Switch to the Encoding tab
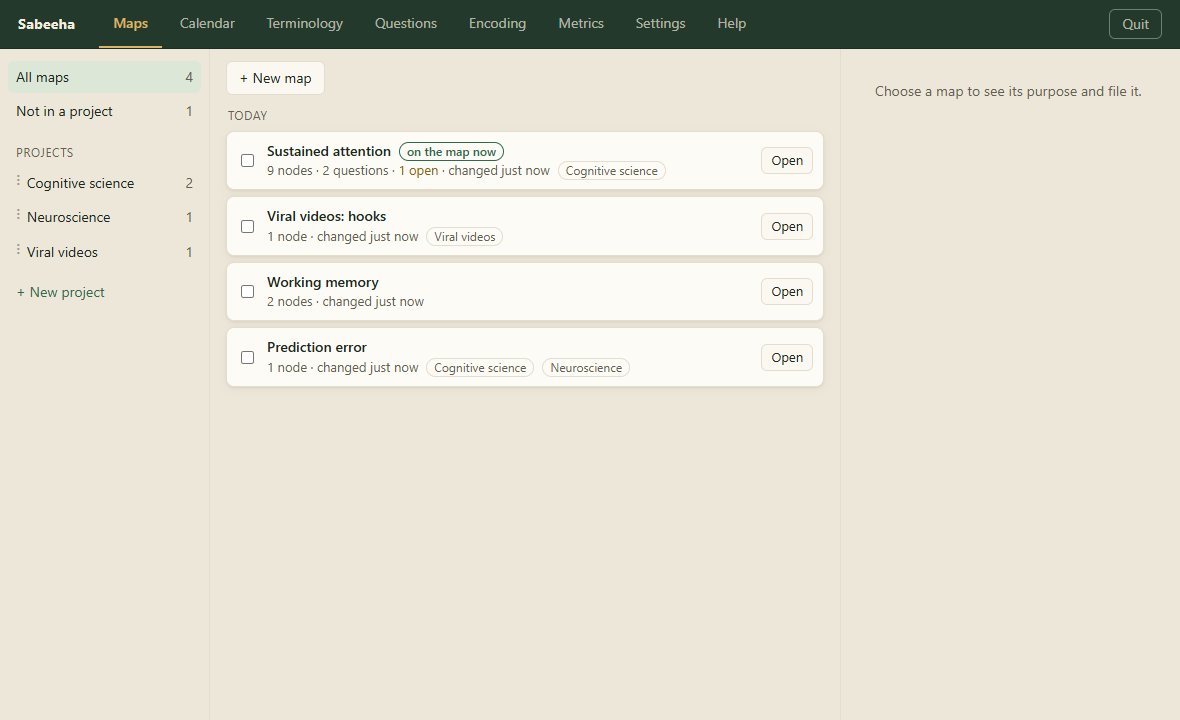Image resolution: width=1180 pixels, height=720 pixels. 497,23
